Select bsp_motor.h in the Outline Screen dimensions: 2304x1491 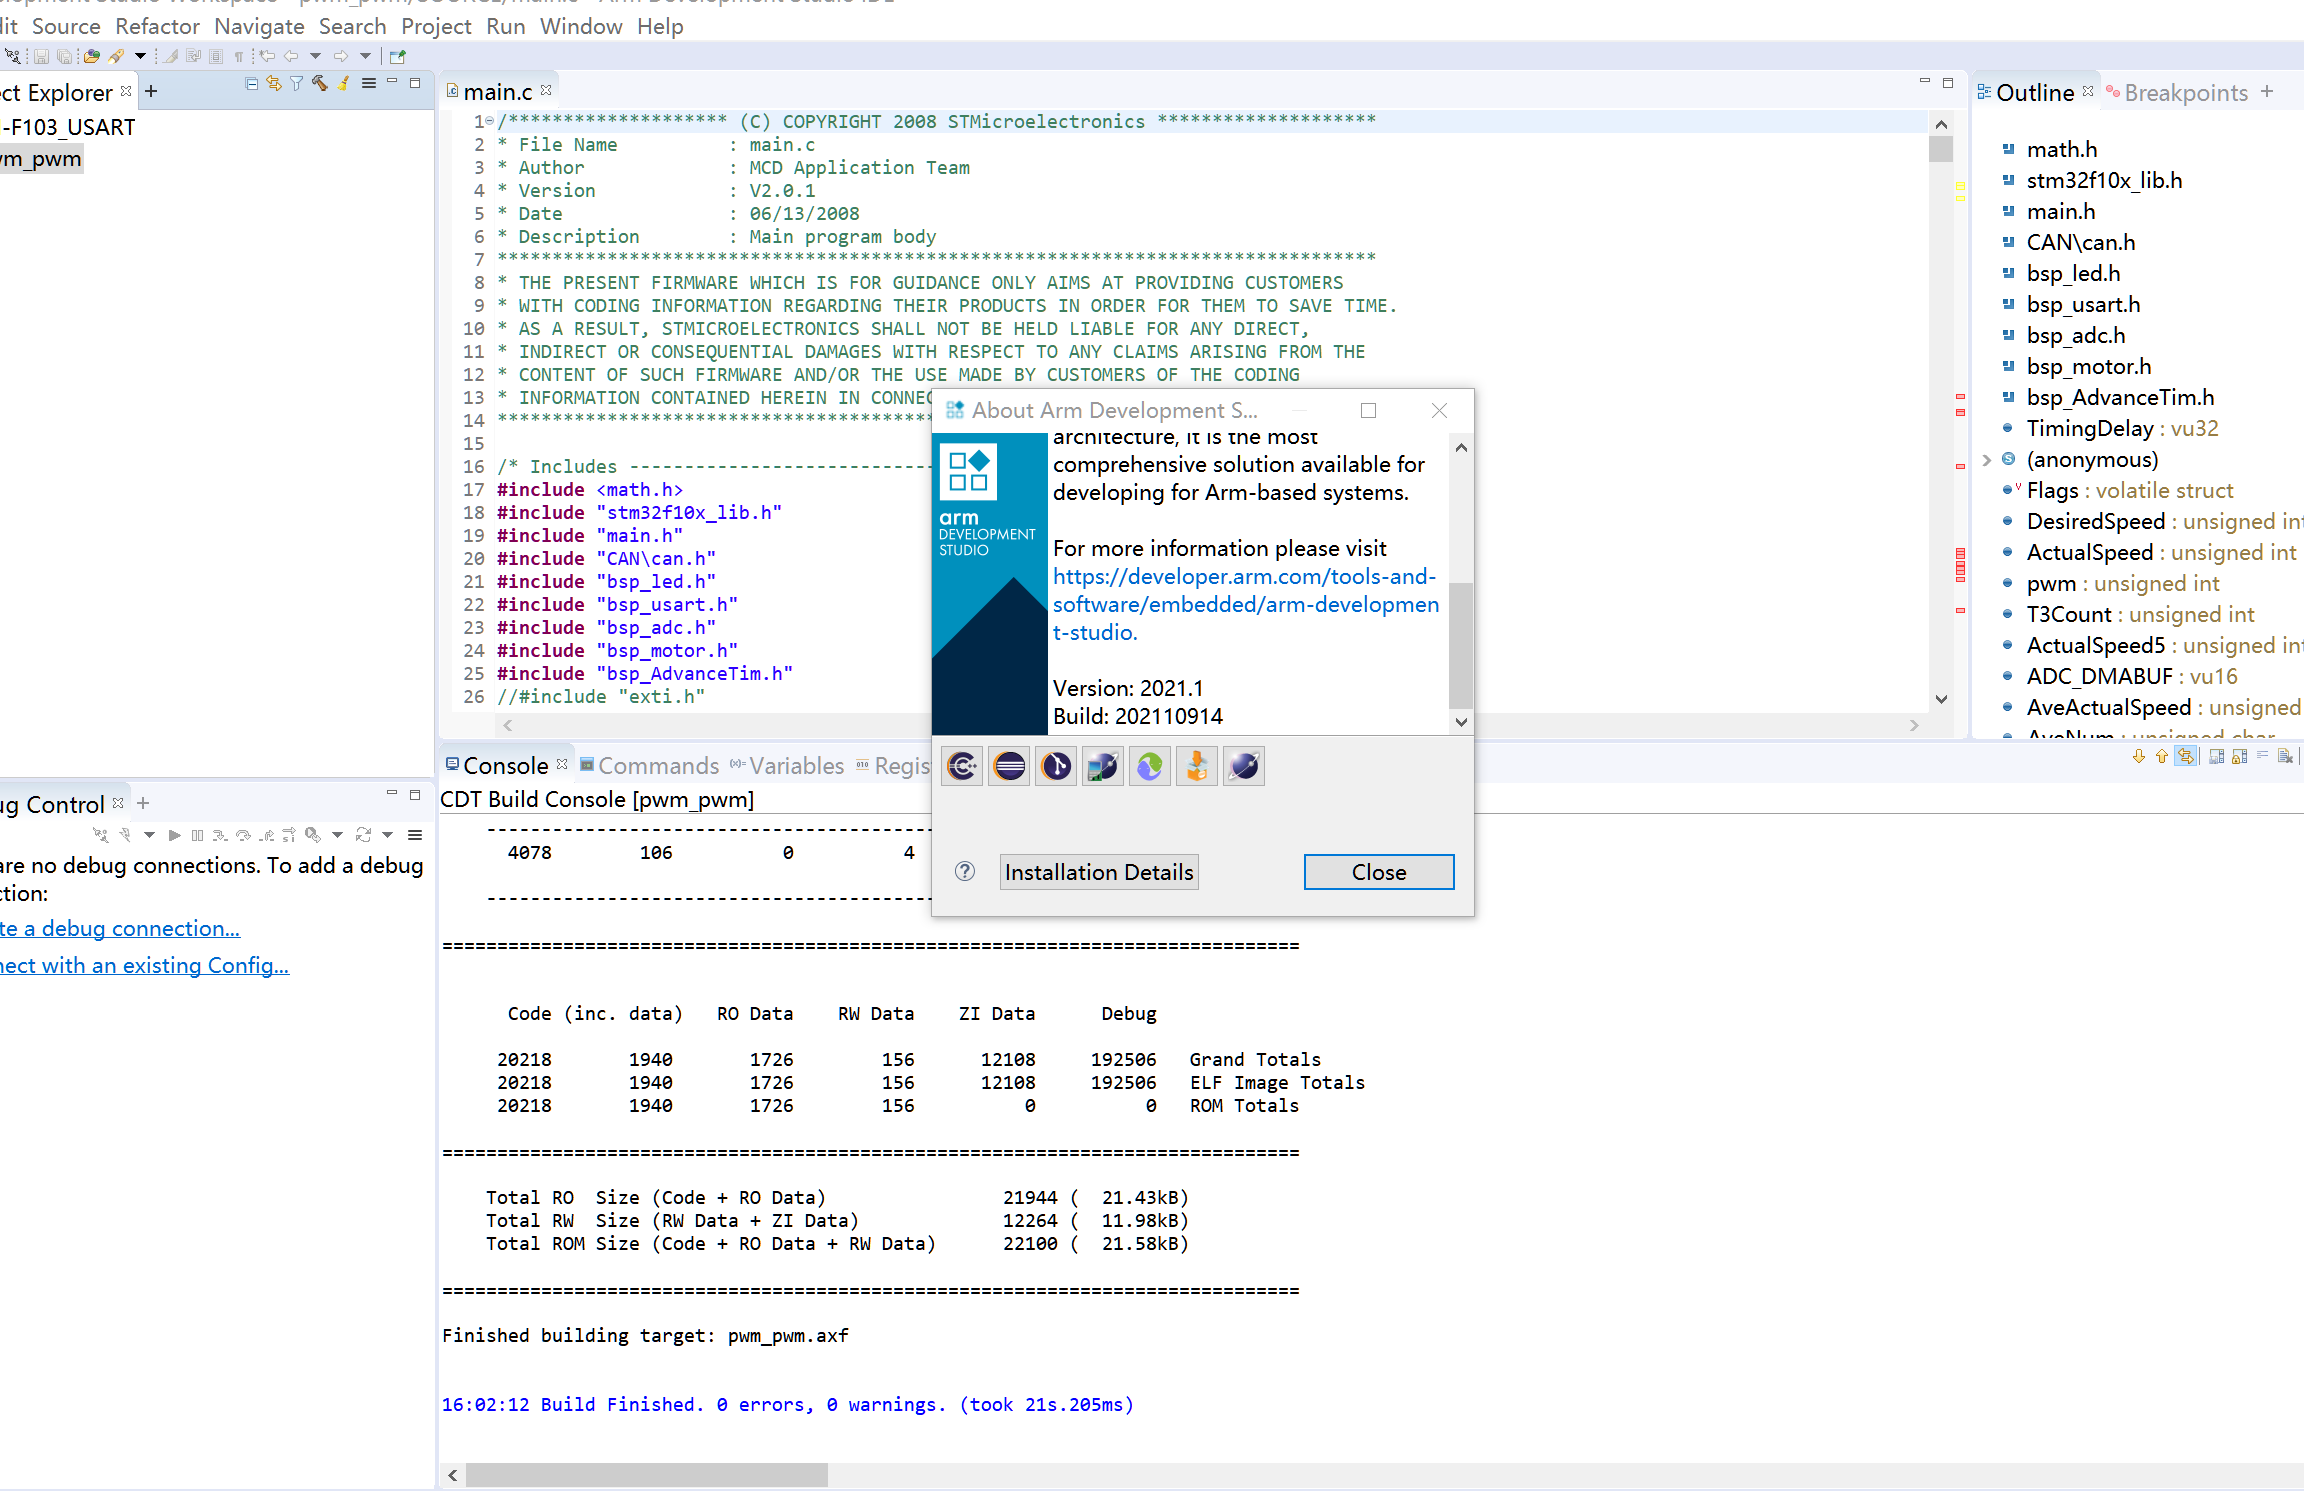click(2088, 366)
